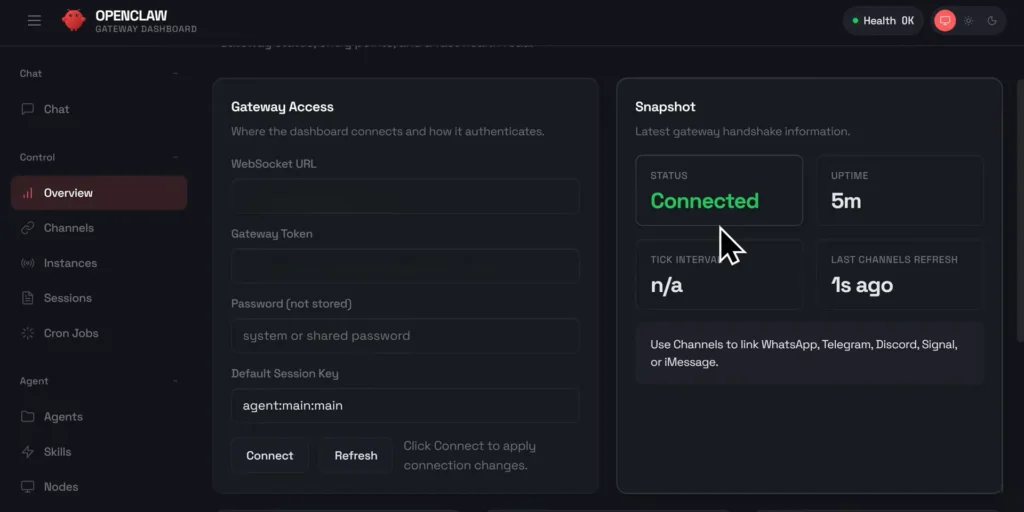Click the Password input field
The width and height of the screenshot is (1024, 512).
(x=405, y=336)
